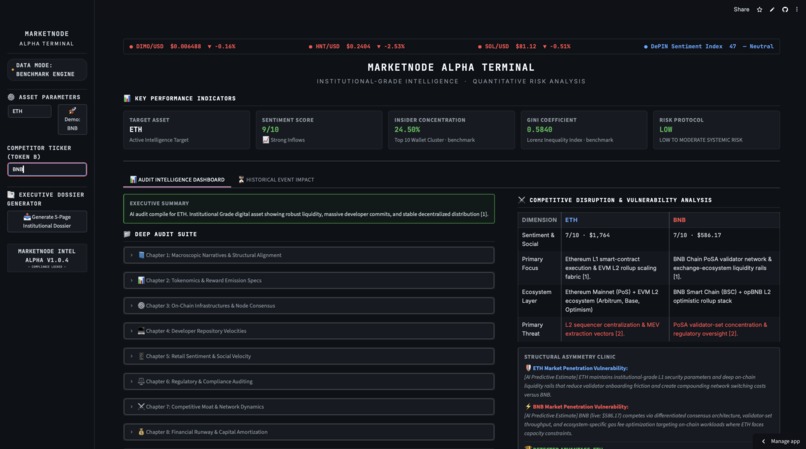Viewport: 806px width, 449px height.
Task: Click the Data Mode: Benchmark Engine label
Action: click(x=45, y=69)
